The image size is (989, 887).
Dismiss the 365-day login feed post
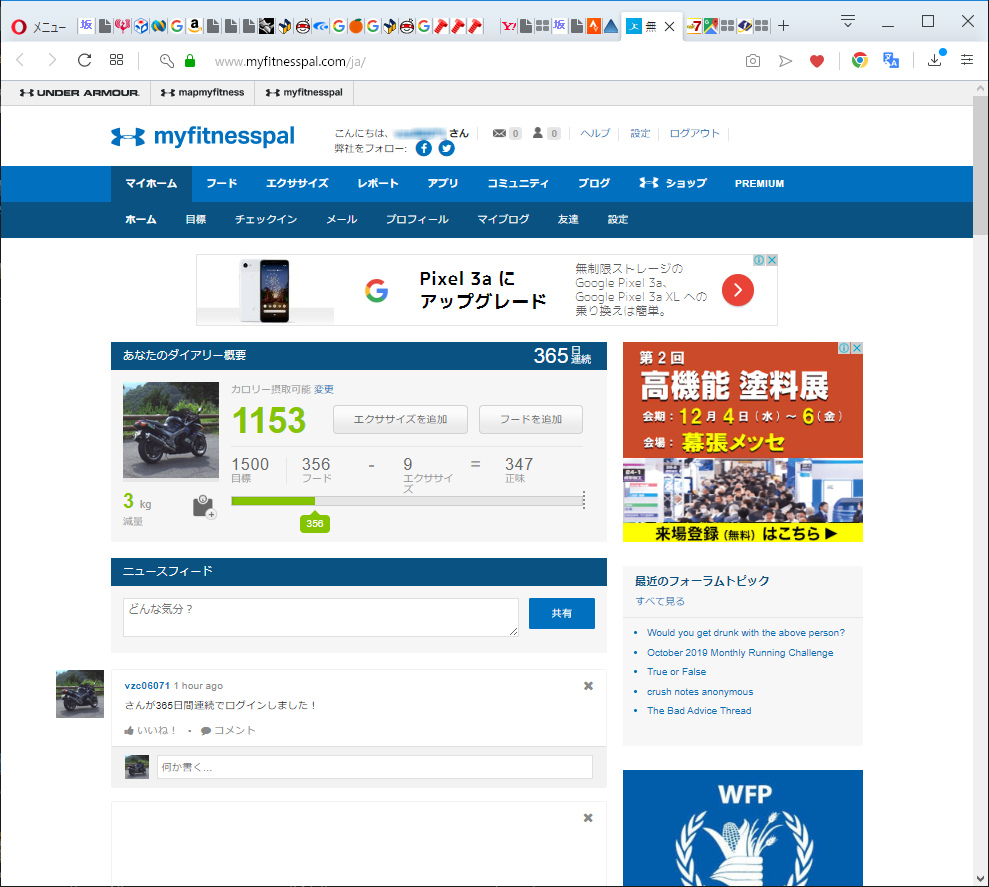588,686
